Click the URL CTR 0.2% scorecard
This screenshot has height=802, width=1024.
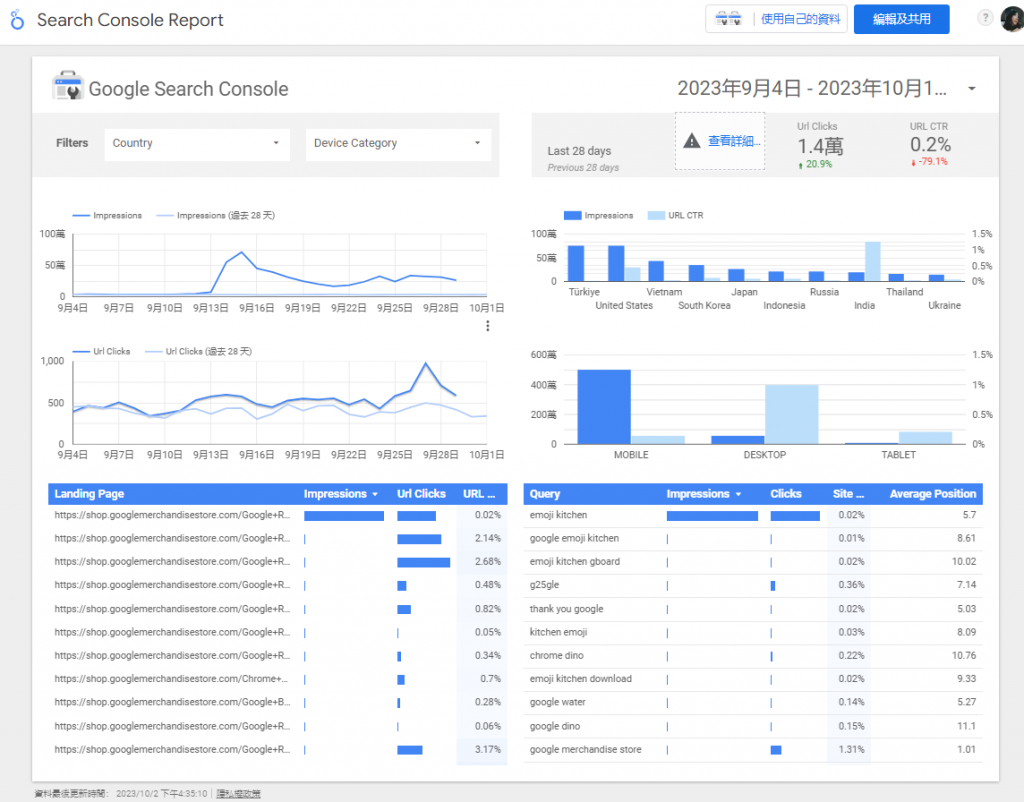click(x=930, y=144)
